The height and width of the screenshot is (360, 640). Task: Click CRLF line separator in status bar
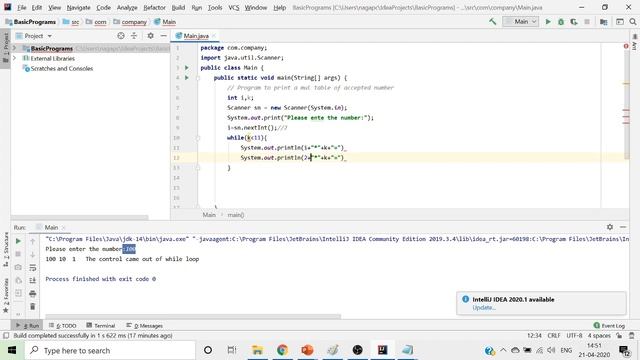[554, 336]
